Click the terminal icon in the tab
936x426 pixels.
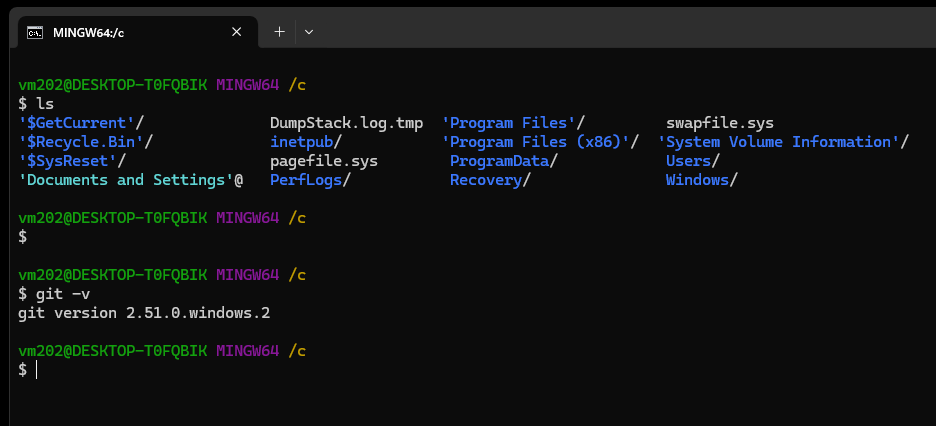coord(34,32)
